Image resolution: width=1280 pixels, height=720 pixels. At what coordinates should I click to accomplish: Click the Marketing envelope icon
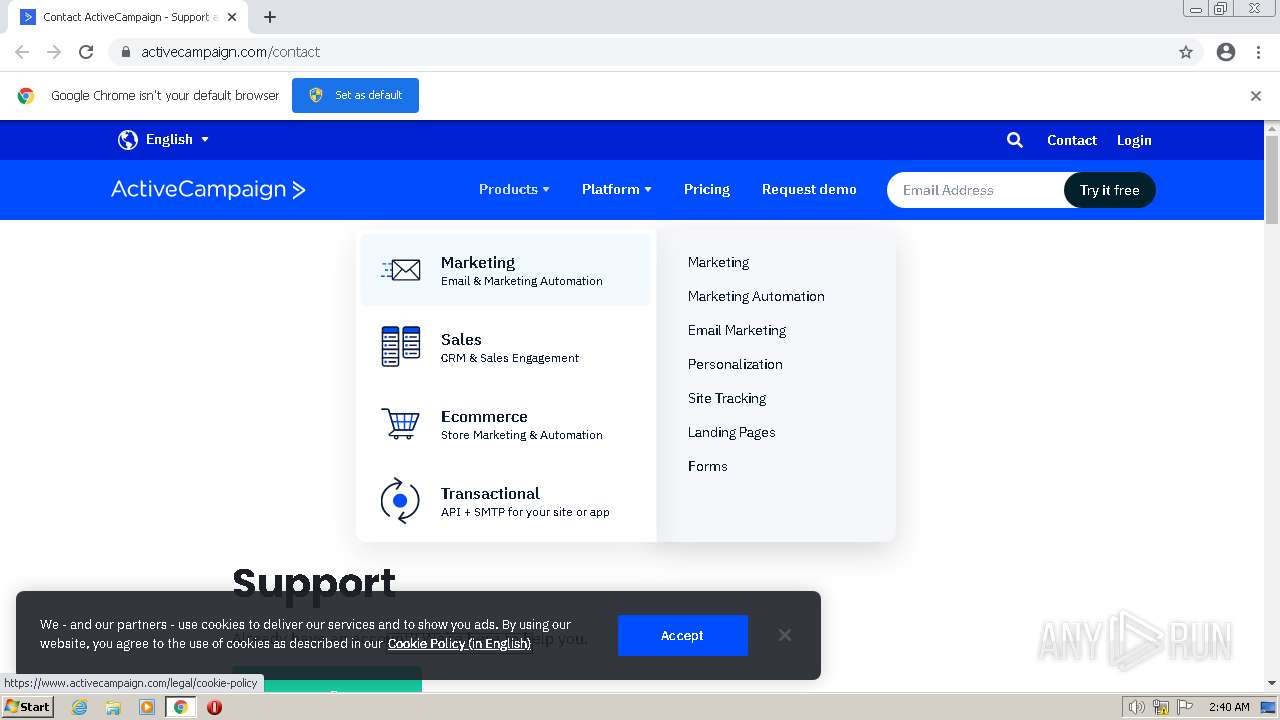(x=400, y=270)
